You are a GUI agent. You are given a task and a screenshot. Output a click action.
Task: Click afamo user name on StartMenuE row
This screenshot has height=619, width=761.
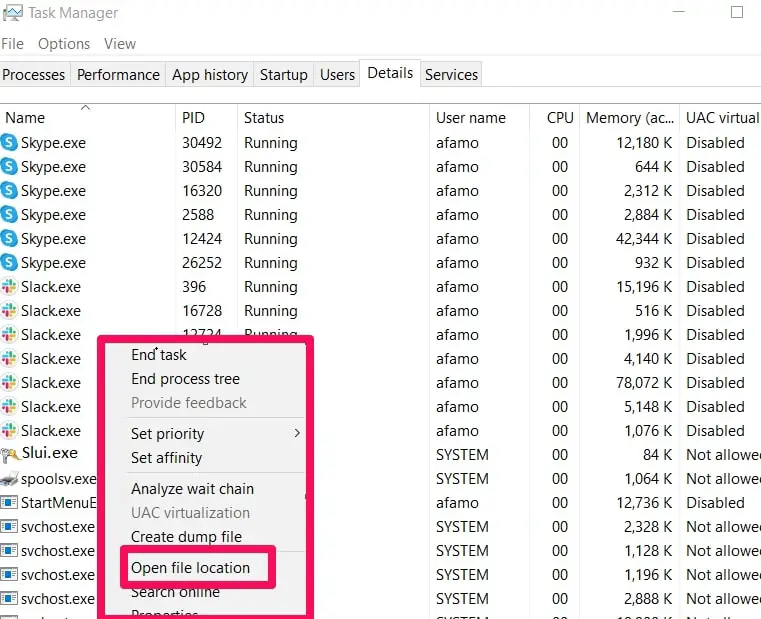click(x=457, y=502)
